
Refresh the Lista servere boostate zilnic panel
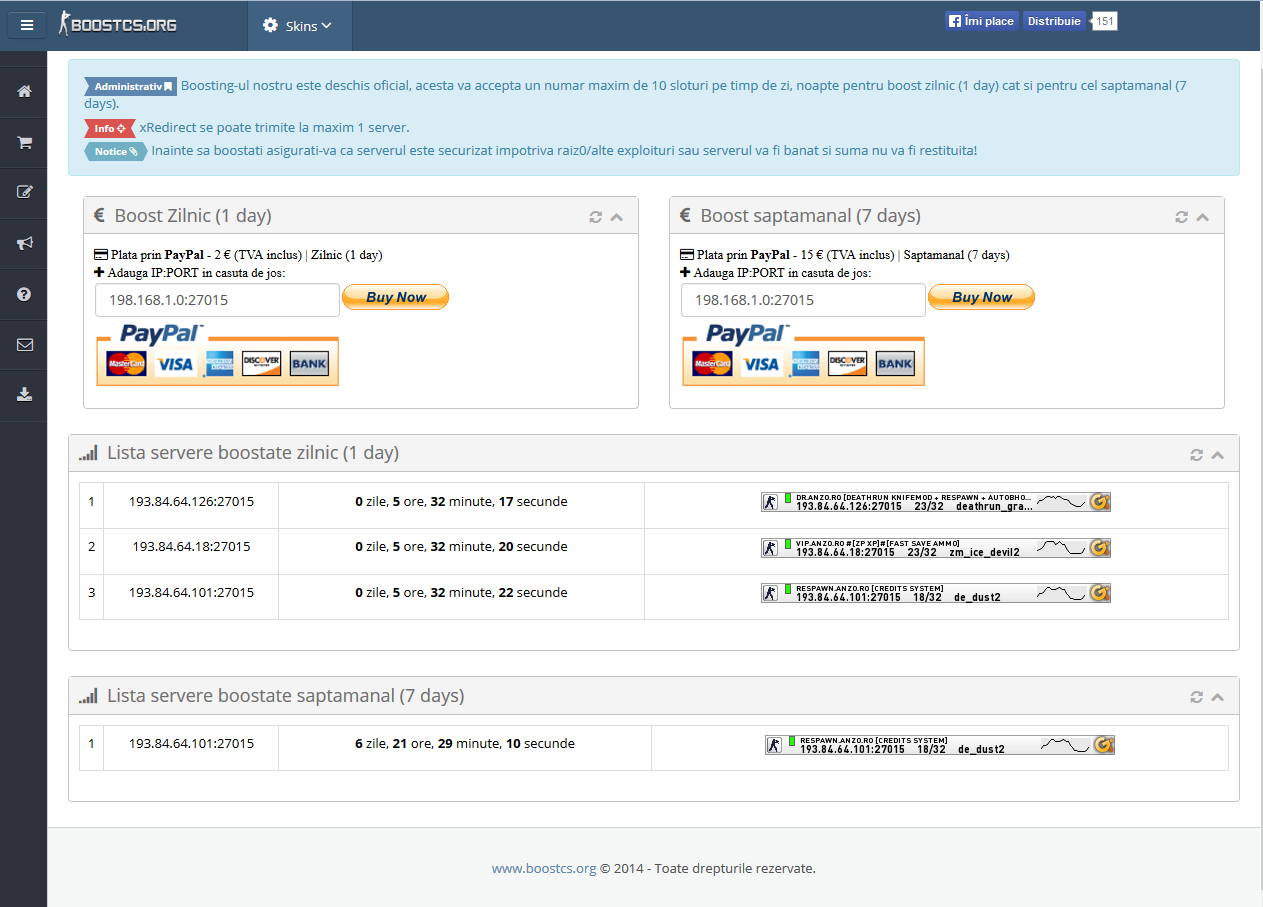coord(1196,455)
